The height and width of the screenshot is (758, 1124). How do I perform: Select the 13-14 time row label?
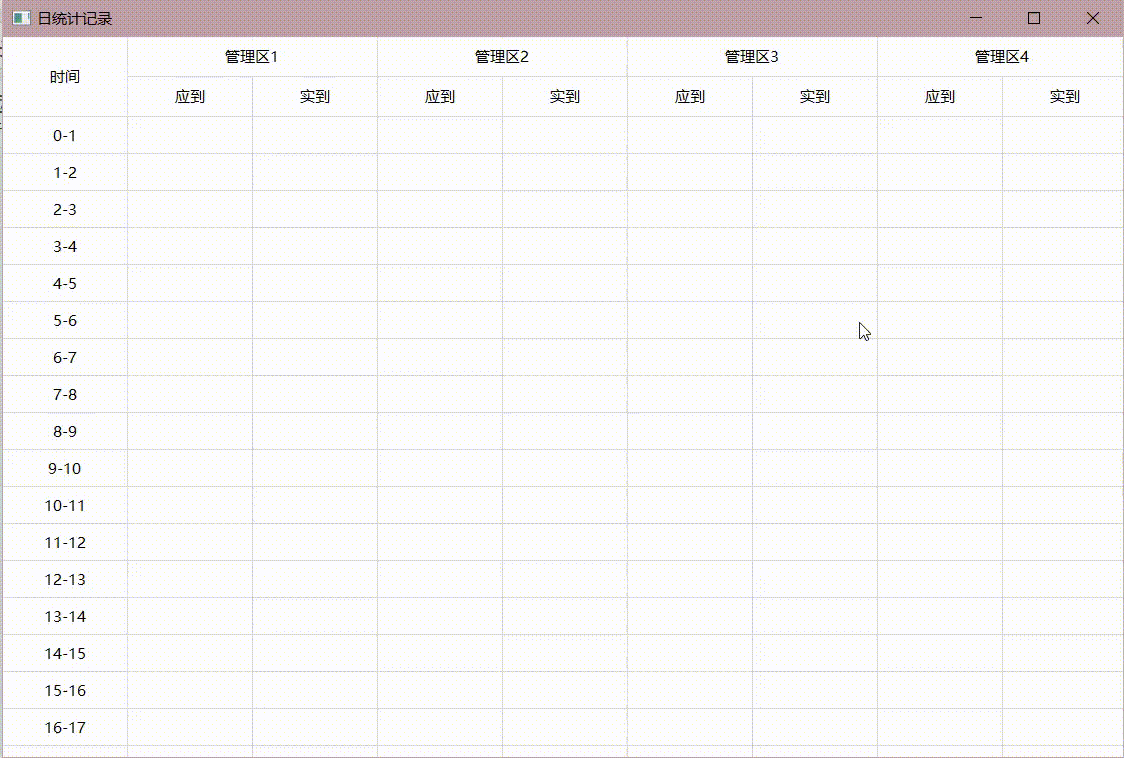coord(65,616)
